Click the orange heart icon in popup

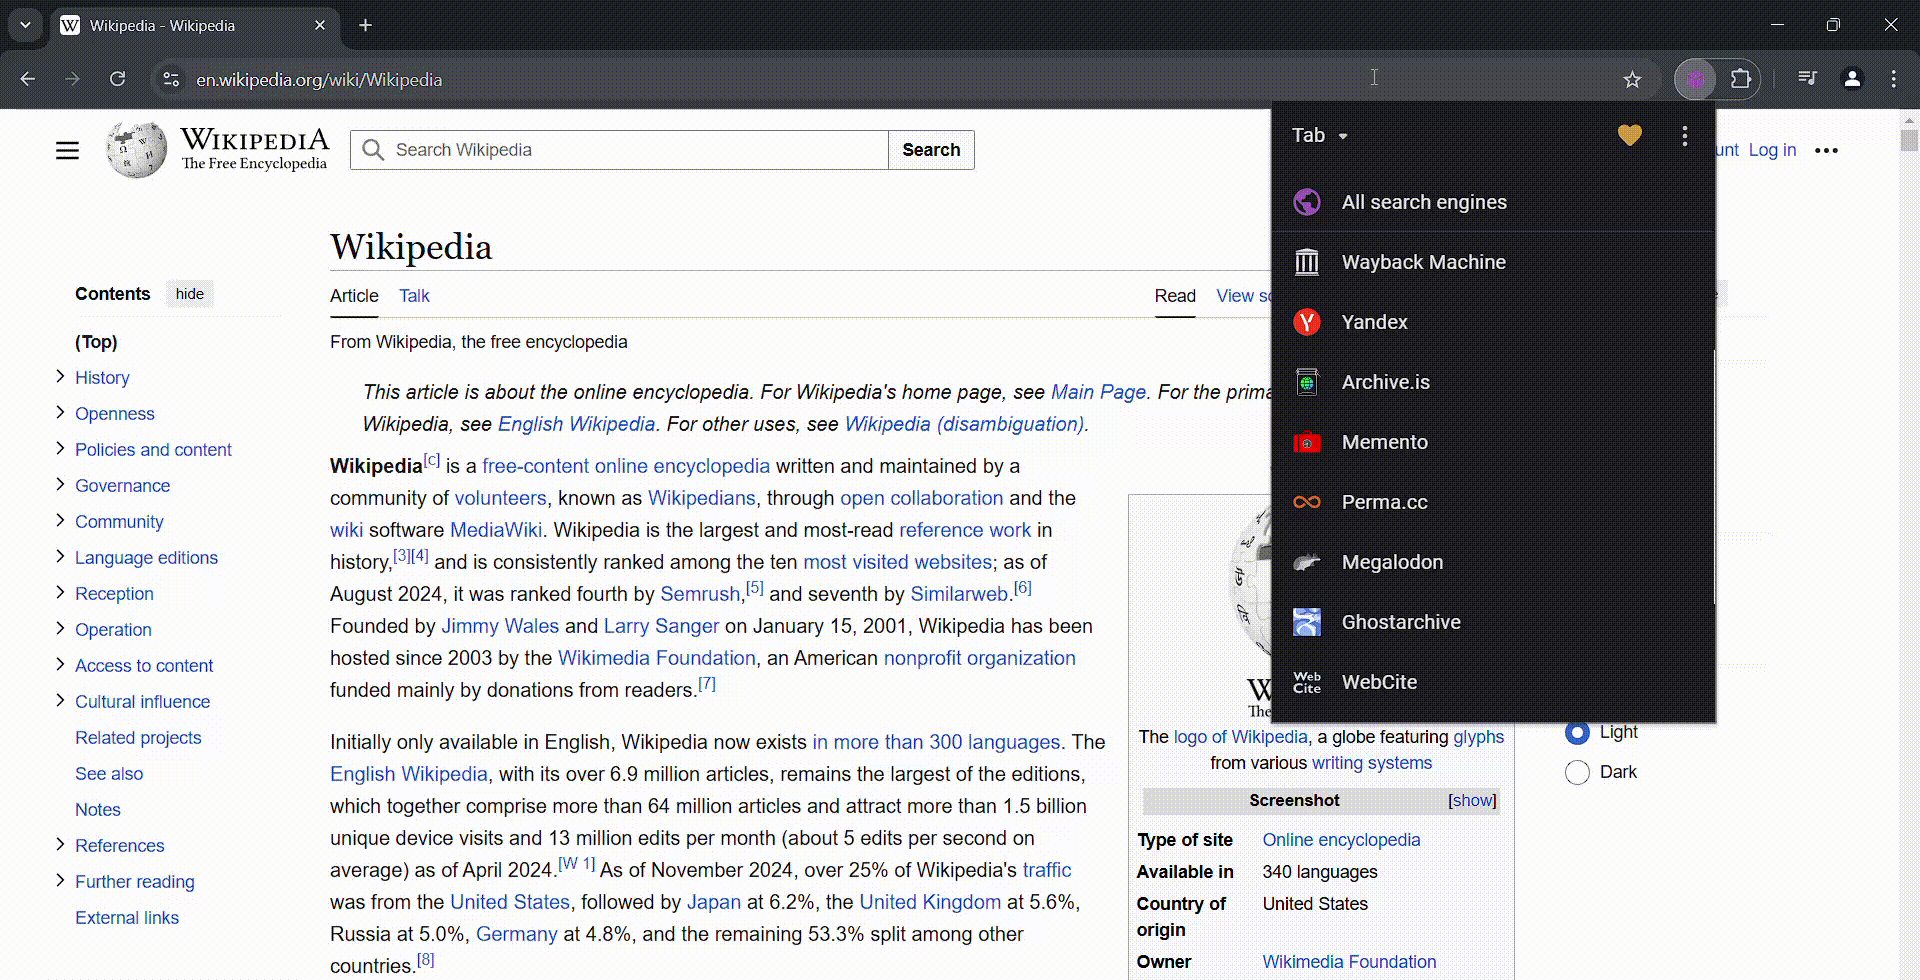click(1629, 135)
